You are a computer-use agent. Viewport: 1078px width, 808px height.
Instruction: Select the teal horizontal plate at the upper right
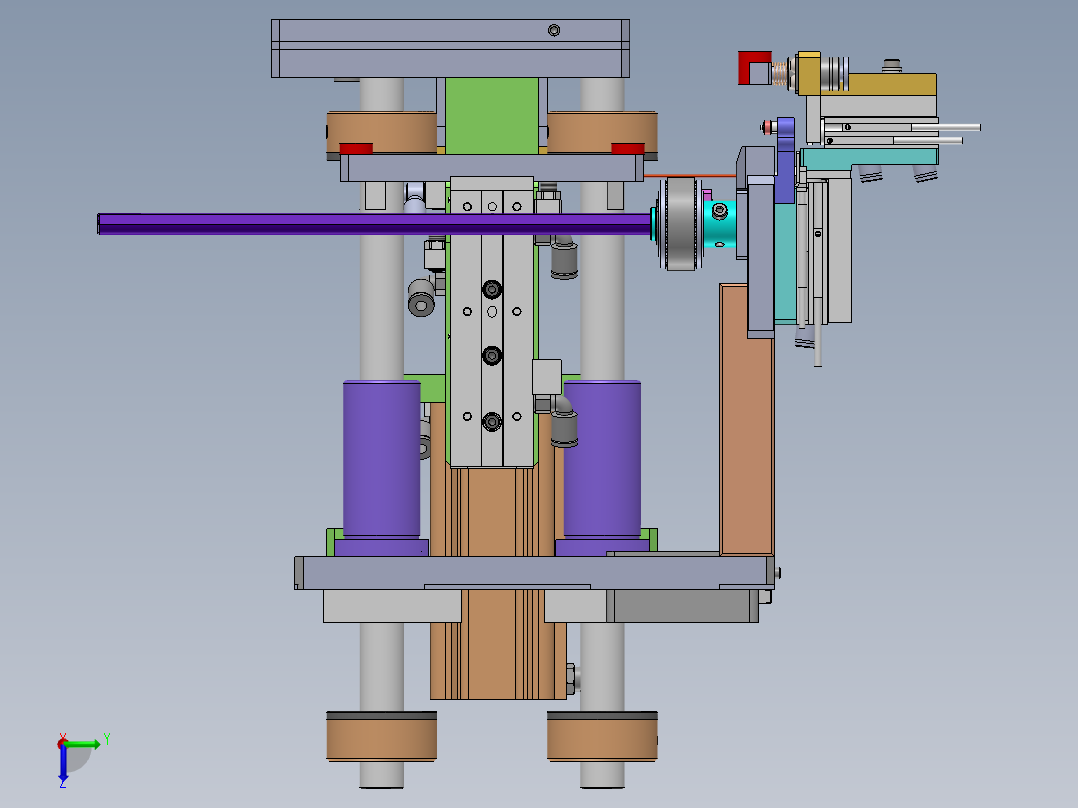tap(870, 157)
